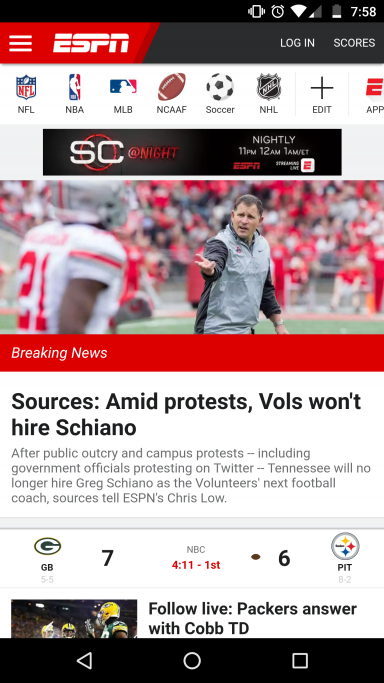Image resolution: width=384 pixels, height=683 pixels.
Task: Open the NFL league icon
Action: coord(26,87)
